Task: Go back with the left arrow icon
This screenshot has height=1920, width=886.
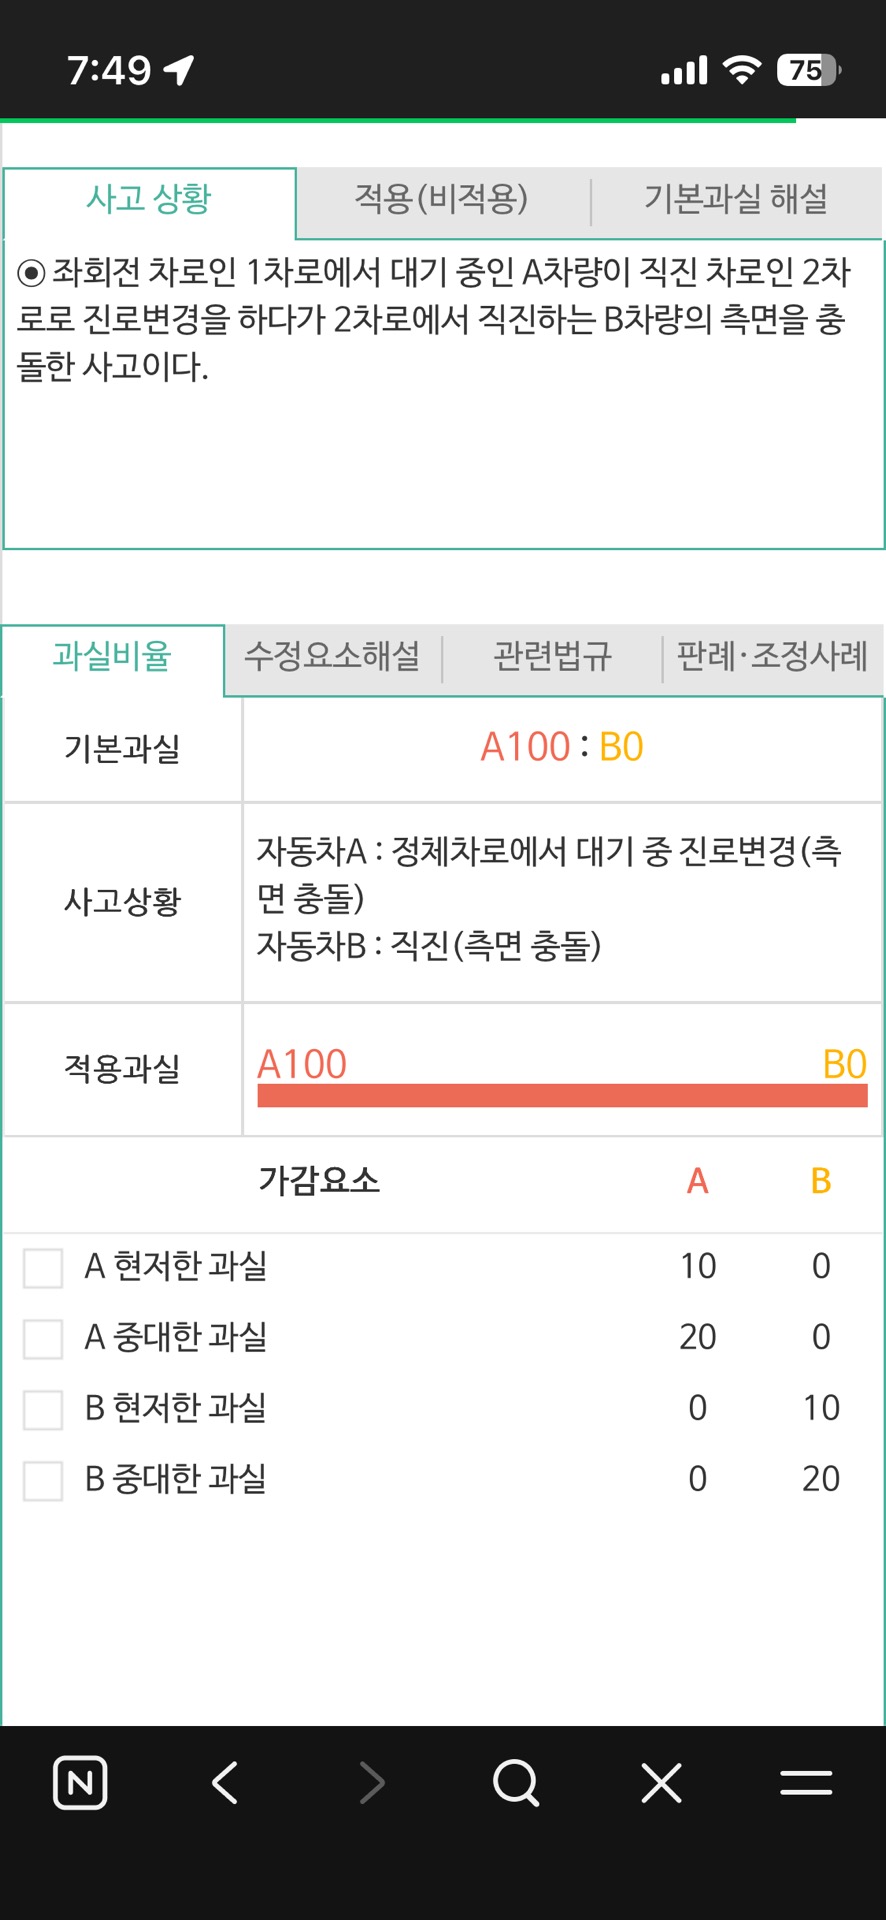Action: 225,1782
